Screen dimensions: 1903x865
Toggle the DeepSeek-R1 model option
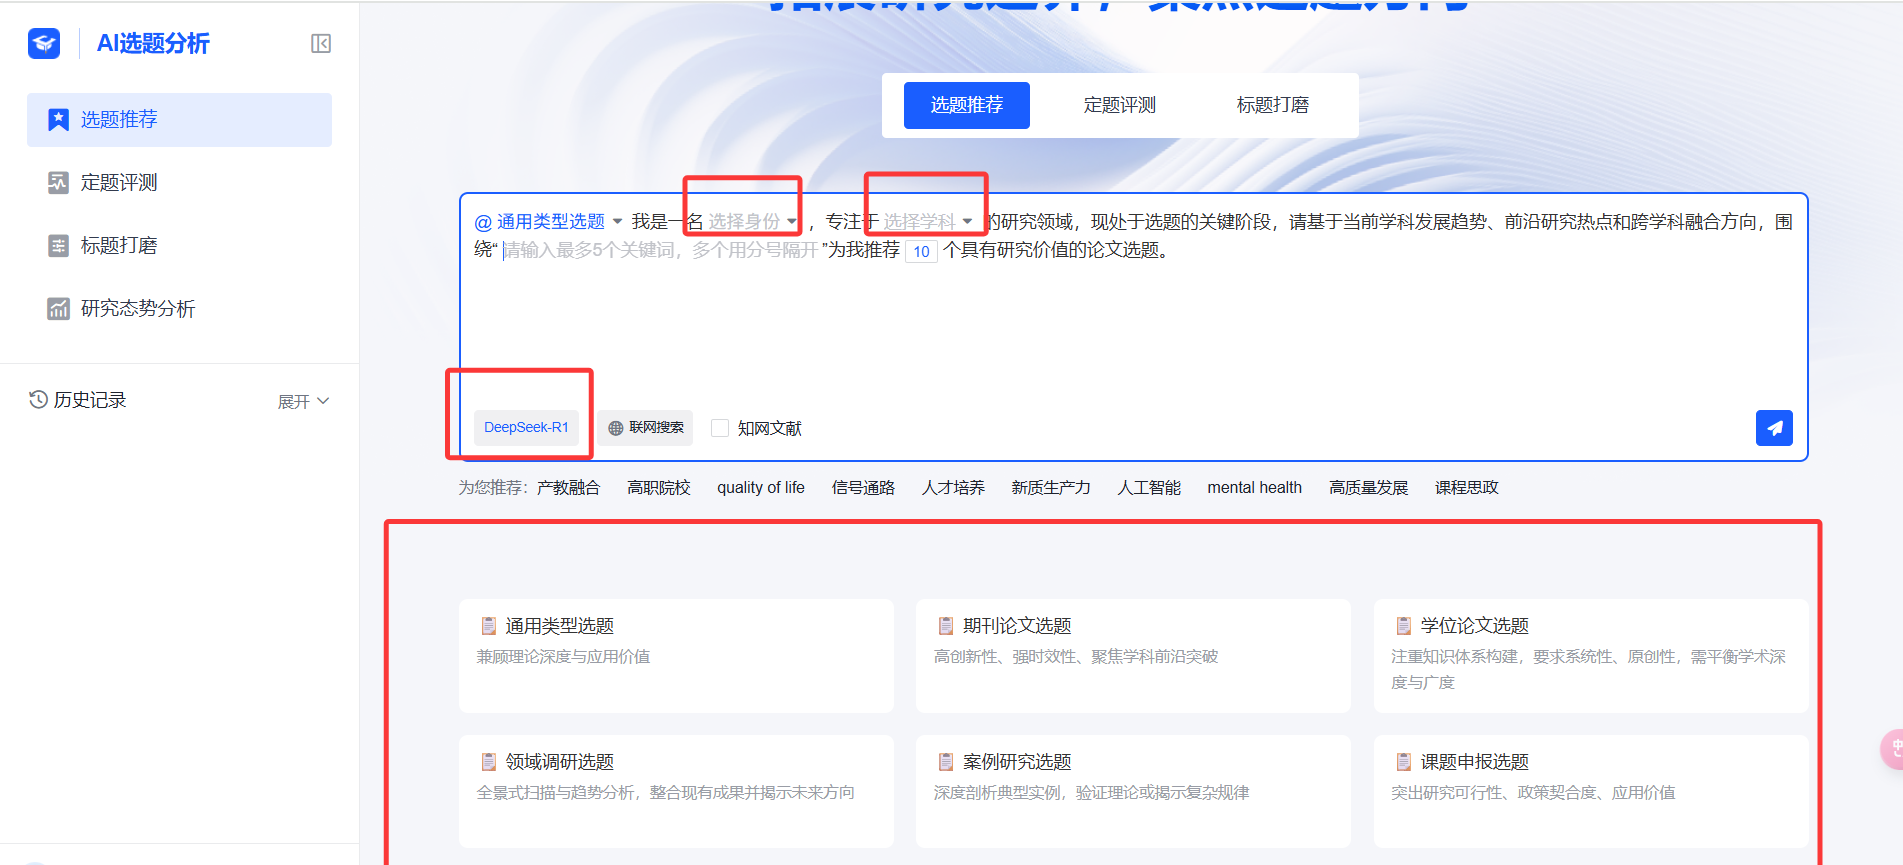point(526,428)
